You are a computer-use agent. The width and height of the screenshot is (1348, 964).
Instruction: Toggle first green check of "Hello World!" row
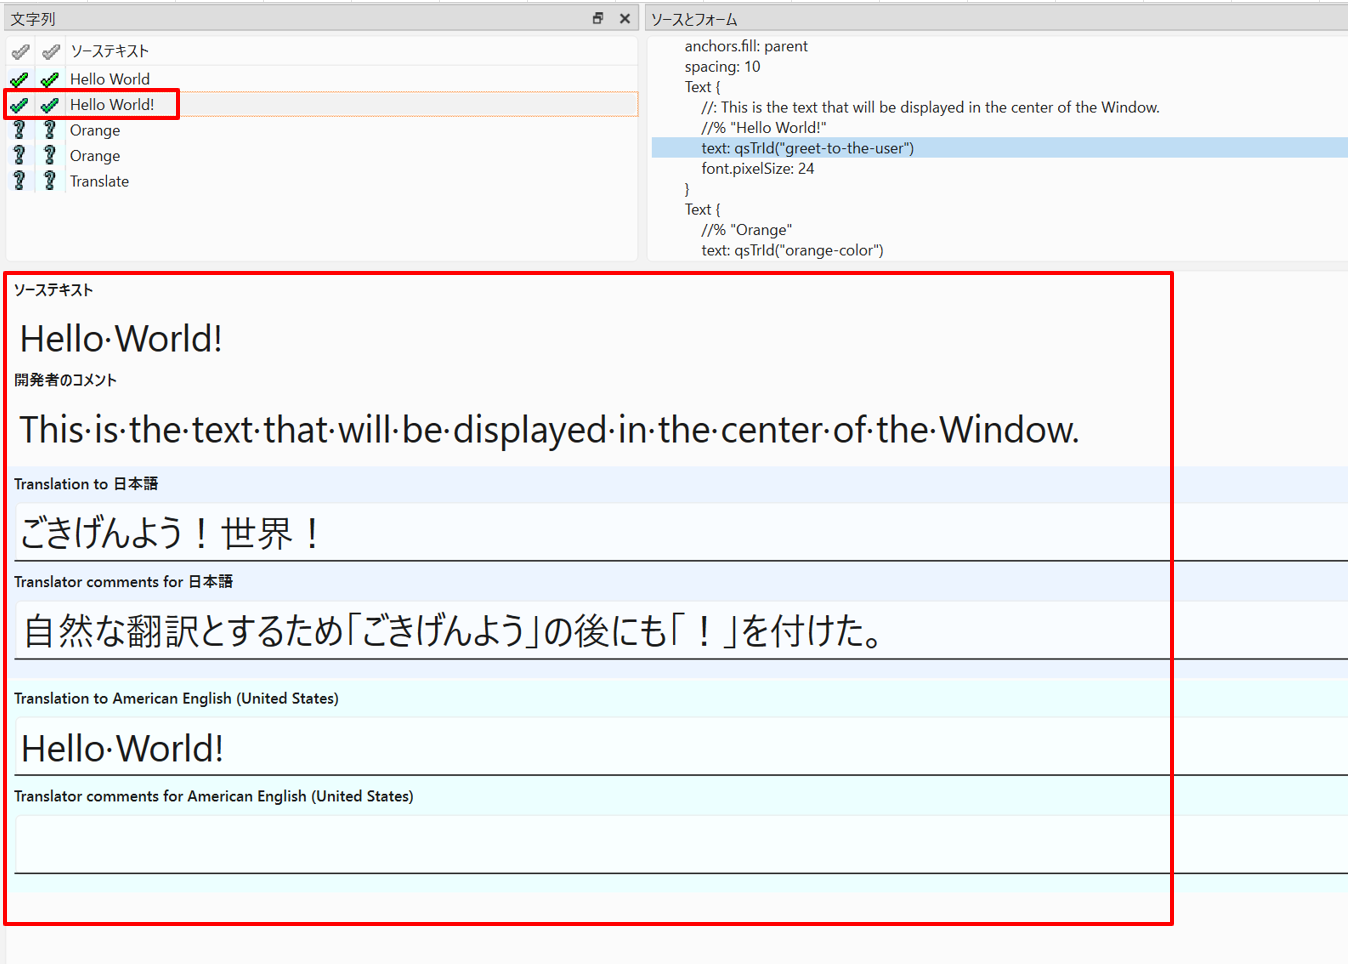(x=19, y=105)
